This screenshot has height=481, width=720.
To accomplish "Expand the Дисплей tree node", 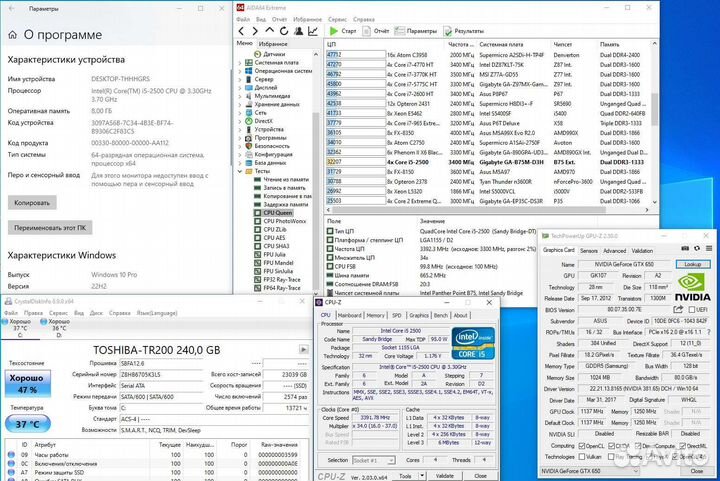I will (240, 88).
